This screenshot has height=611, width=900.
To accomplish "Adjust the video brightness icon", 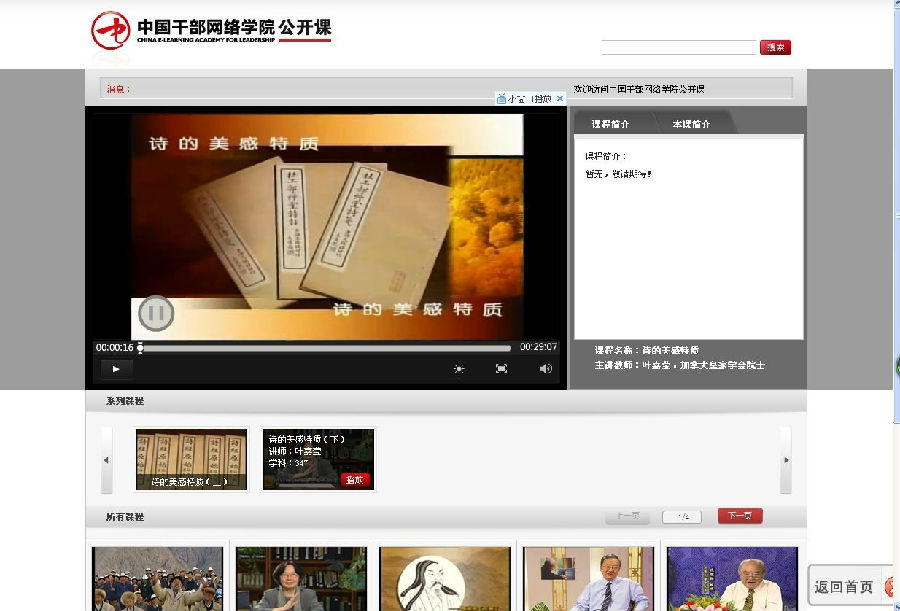I will tap(459, 369).
